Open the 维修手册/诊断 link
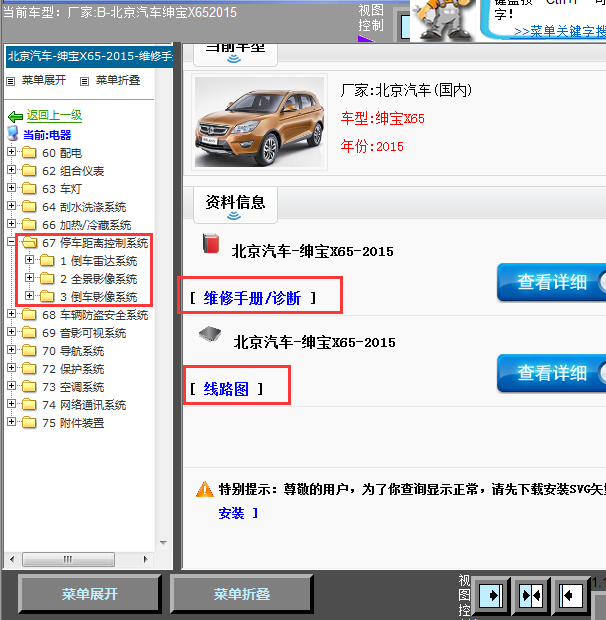Screen dimensions: 606x620 252,298
